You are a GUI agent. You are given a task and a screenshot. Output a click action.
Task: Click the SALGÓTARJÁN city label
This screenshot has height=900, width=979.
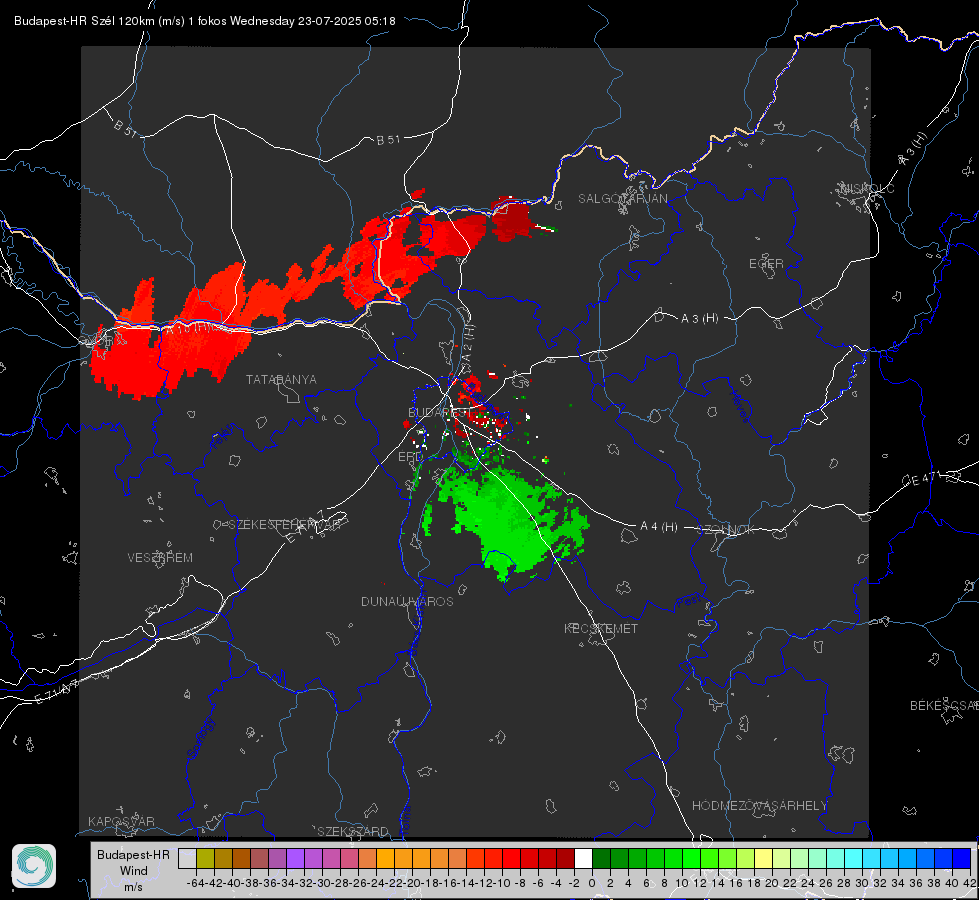[622, 199]
